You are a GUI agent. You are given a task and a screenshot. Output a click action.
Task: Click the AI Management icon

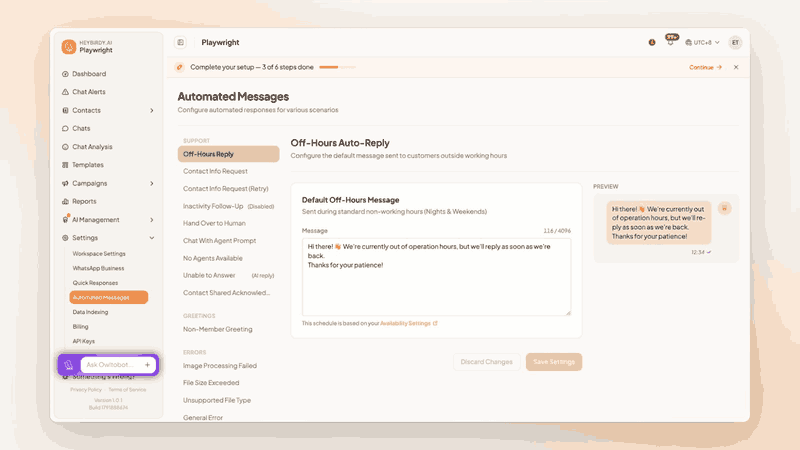pyautogui.click(x=65, y=219)
